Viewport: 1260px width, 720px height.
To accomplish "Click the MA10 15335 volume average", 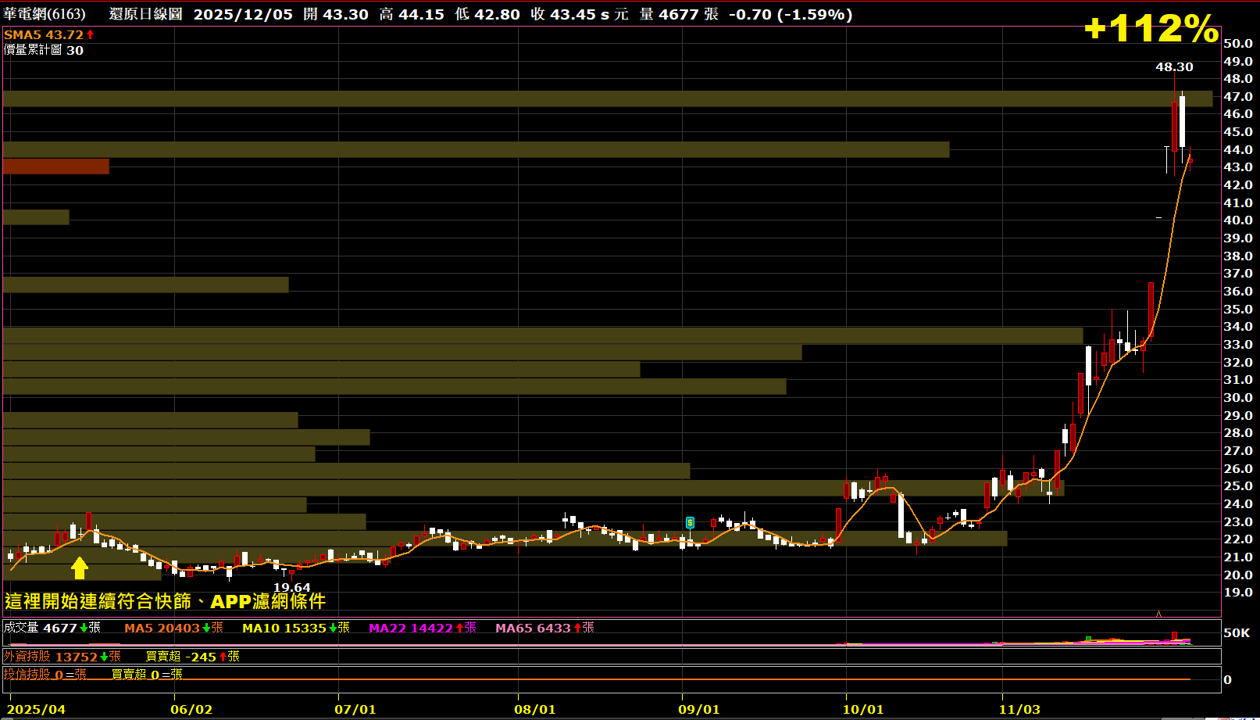I will pyautogui.click(x=296, y=628).
